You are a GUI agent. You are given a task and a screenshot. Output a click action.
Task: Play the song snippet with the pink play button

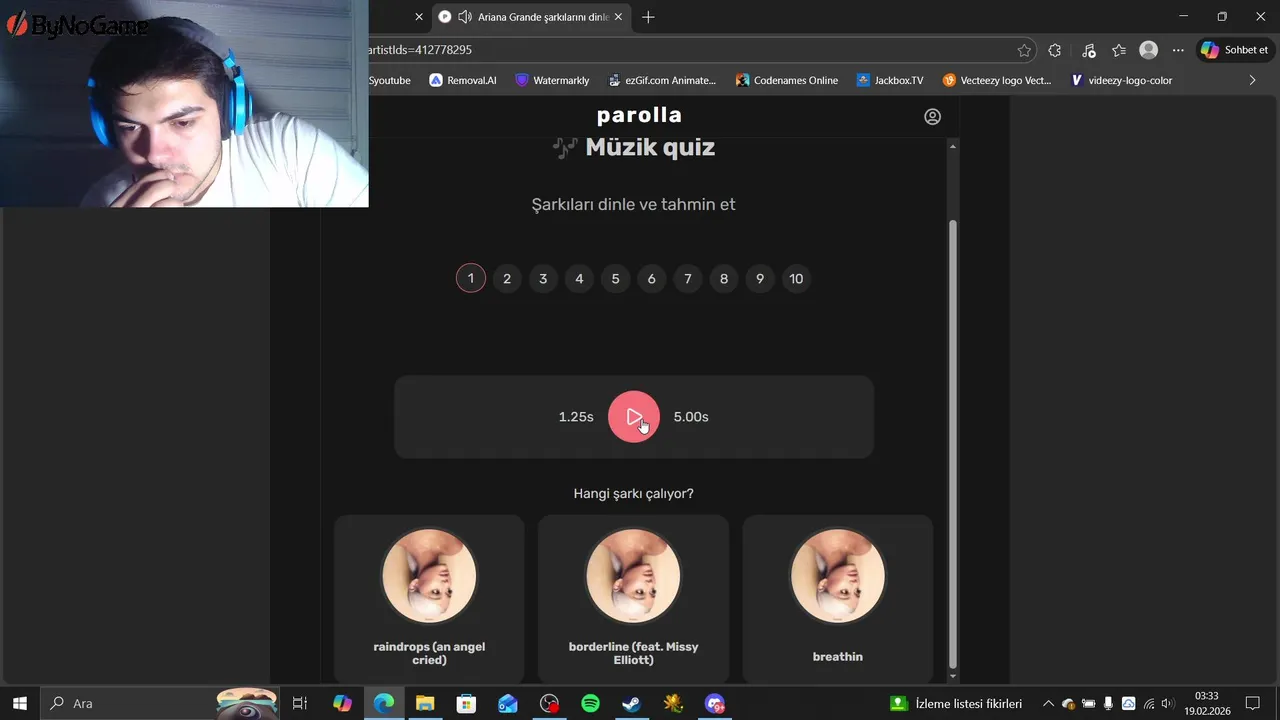pyautogui.click(x=634, y=417)
